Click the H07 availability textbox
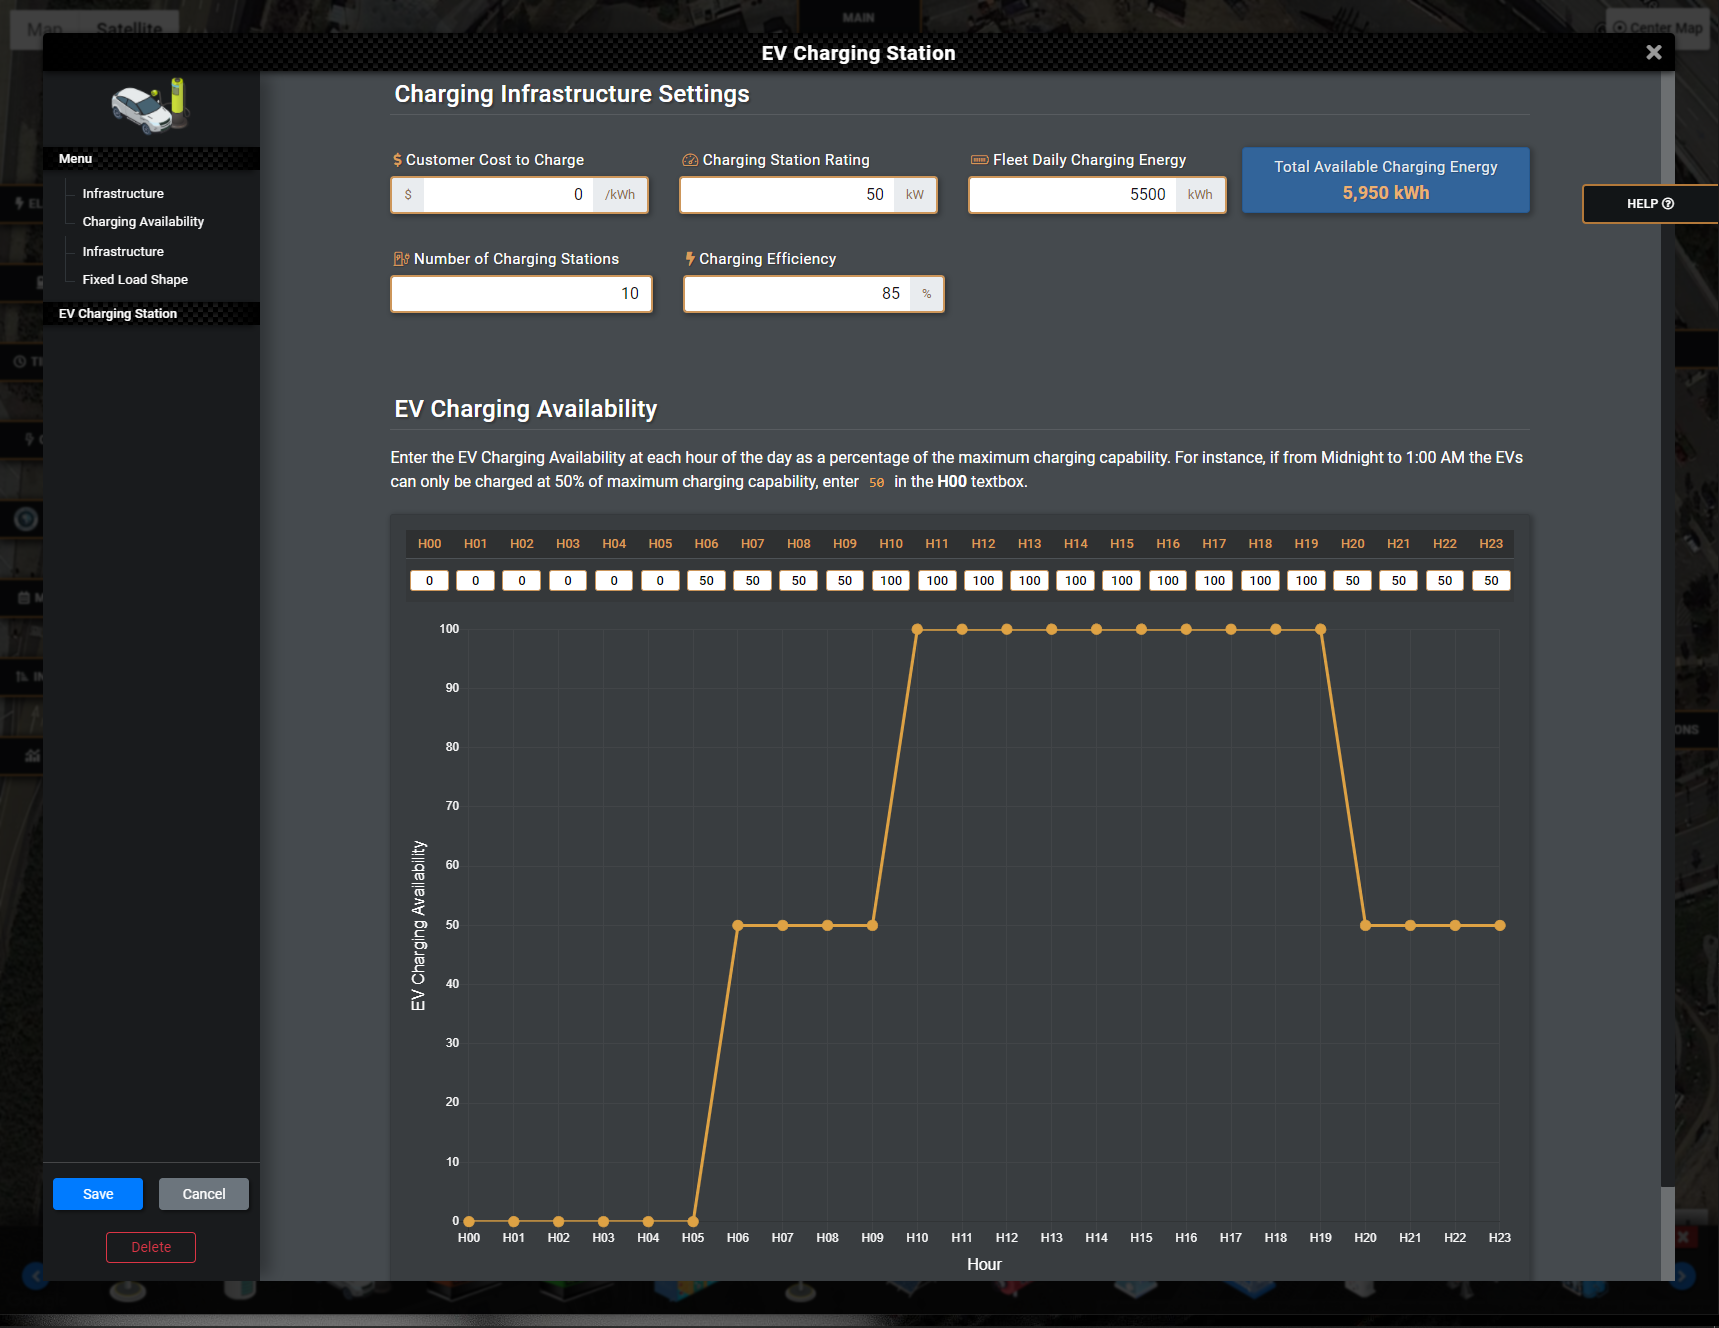This screenshot has height=1328, width=1719. point(752,581)
